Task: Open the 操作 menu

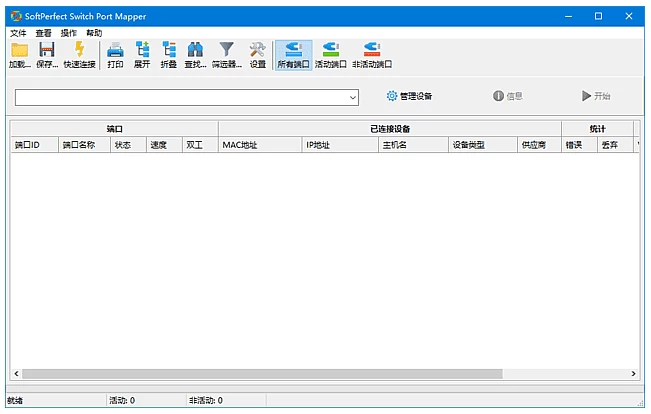Action: click(68, 33)
